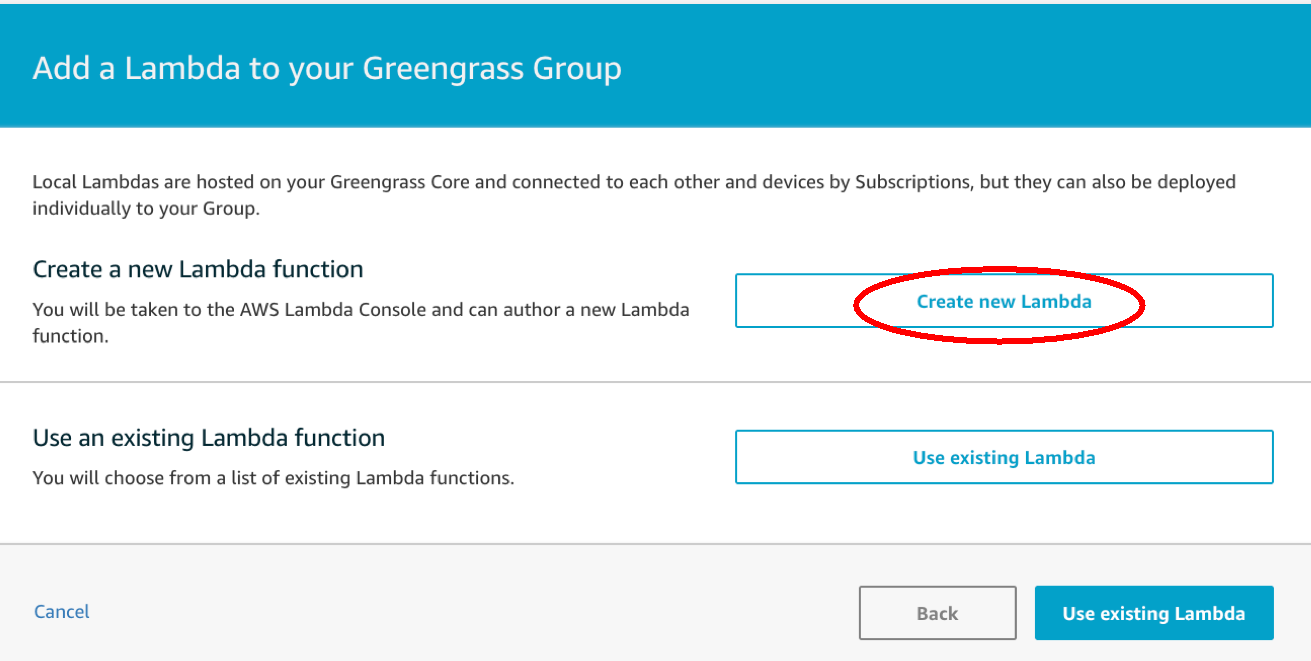Click the divider line between the two Lambda sections
This screenshot has height=661, width=1311.
point(655,382)
